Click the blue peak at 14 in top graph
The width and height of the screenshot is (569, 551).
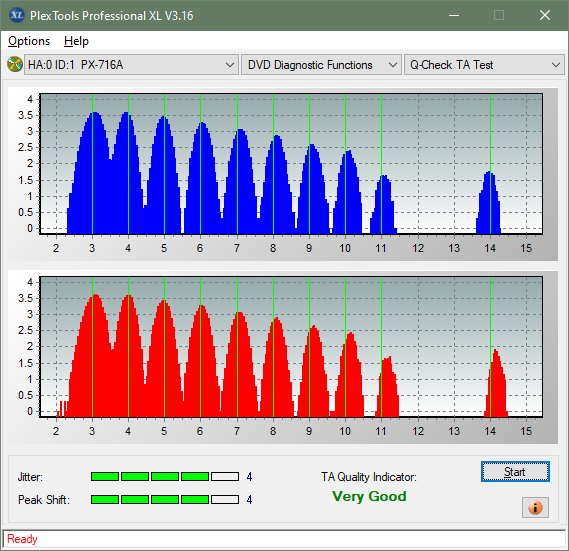[x=489, y=202]
